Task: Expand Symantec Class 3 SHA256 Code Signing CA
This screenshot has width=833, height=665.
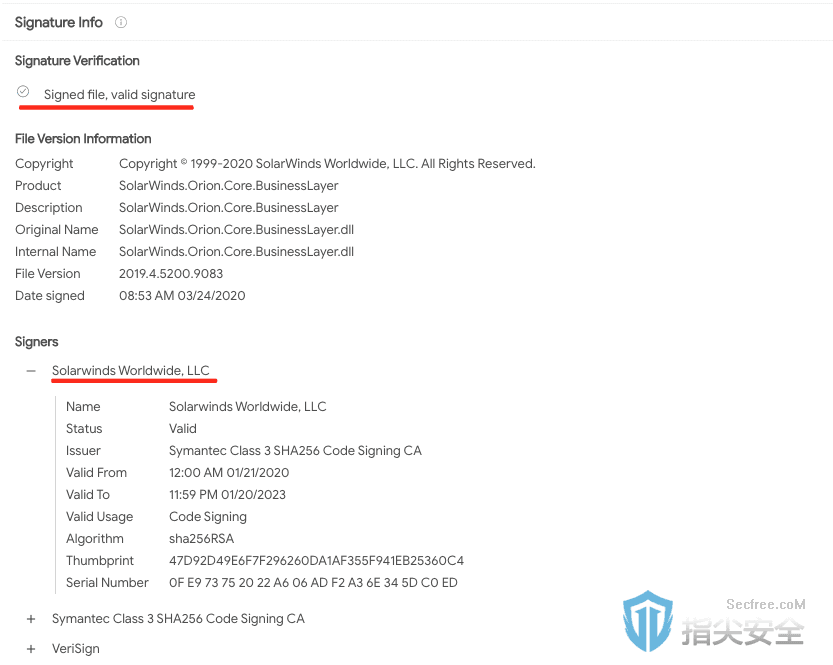Action: [x=31, y=619]
